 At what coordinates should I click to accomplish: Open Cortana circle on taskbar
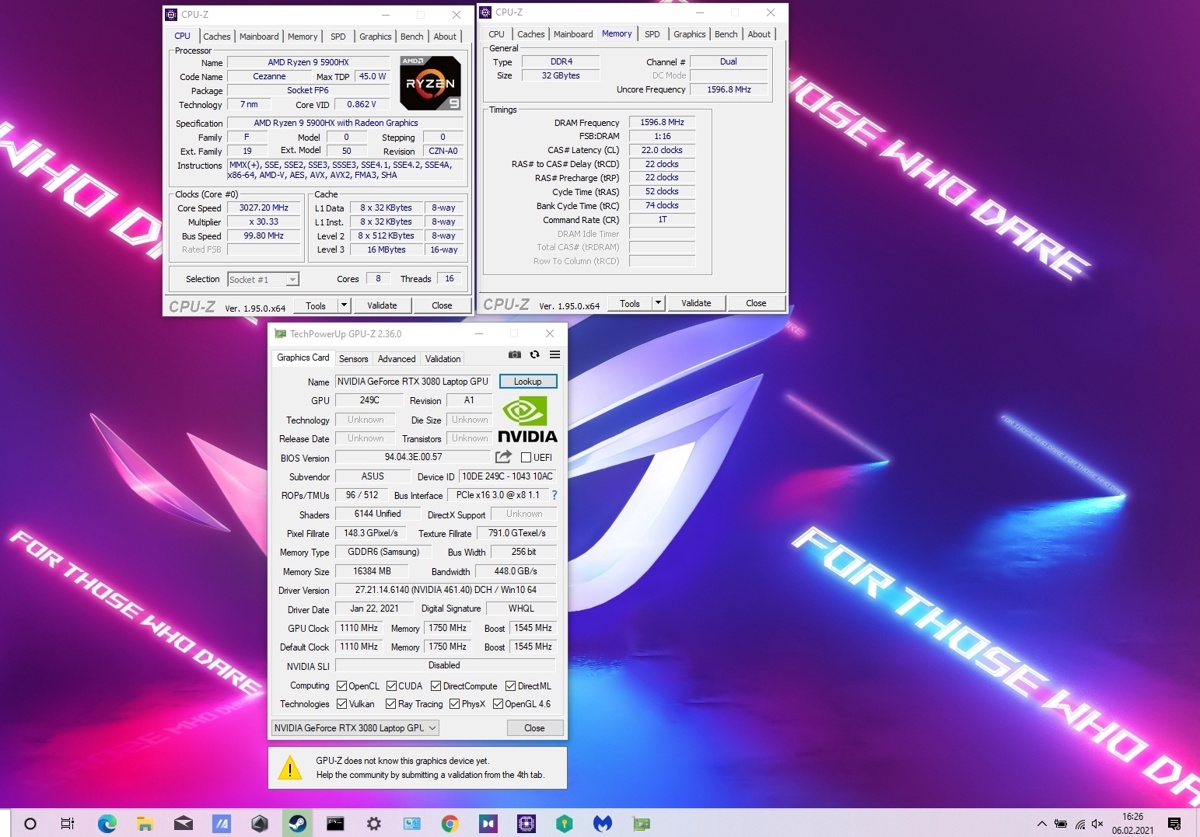tap(30, 824)
